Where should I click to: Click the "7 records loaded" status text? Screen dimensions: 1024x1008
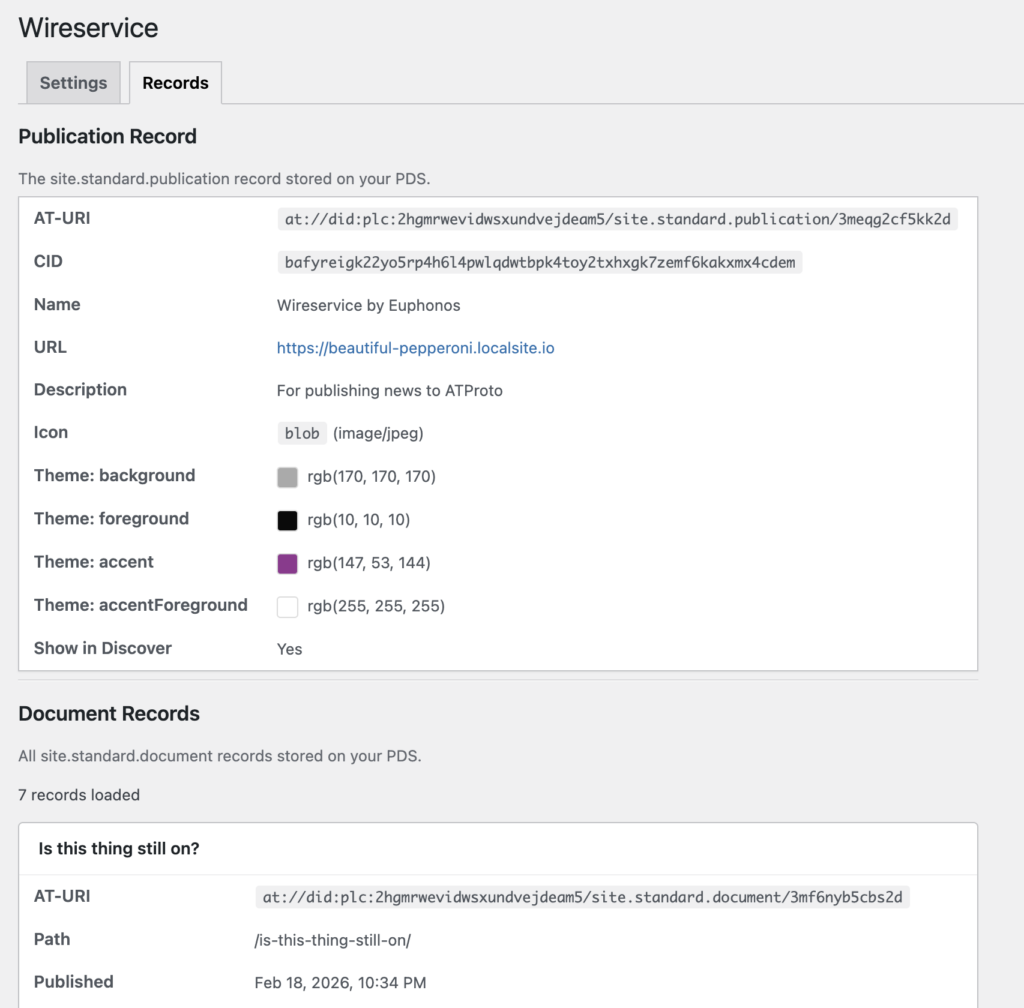(79, 795)
